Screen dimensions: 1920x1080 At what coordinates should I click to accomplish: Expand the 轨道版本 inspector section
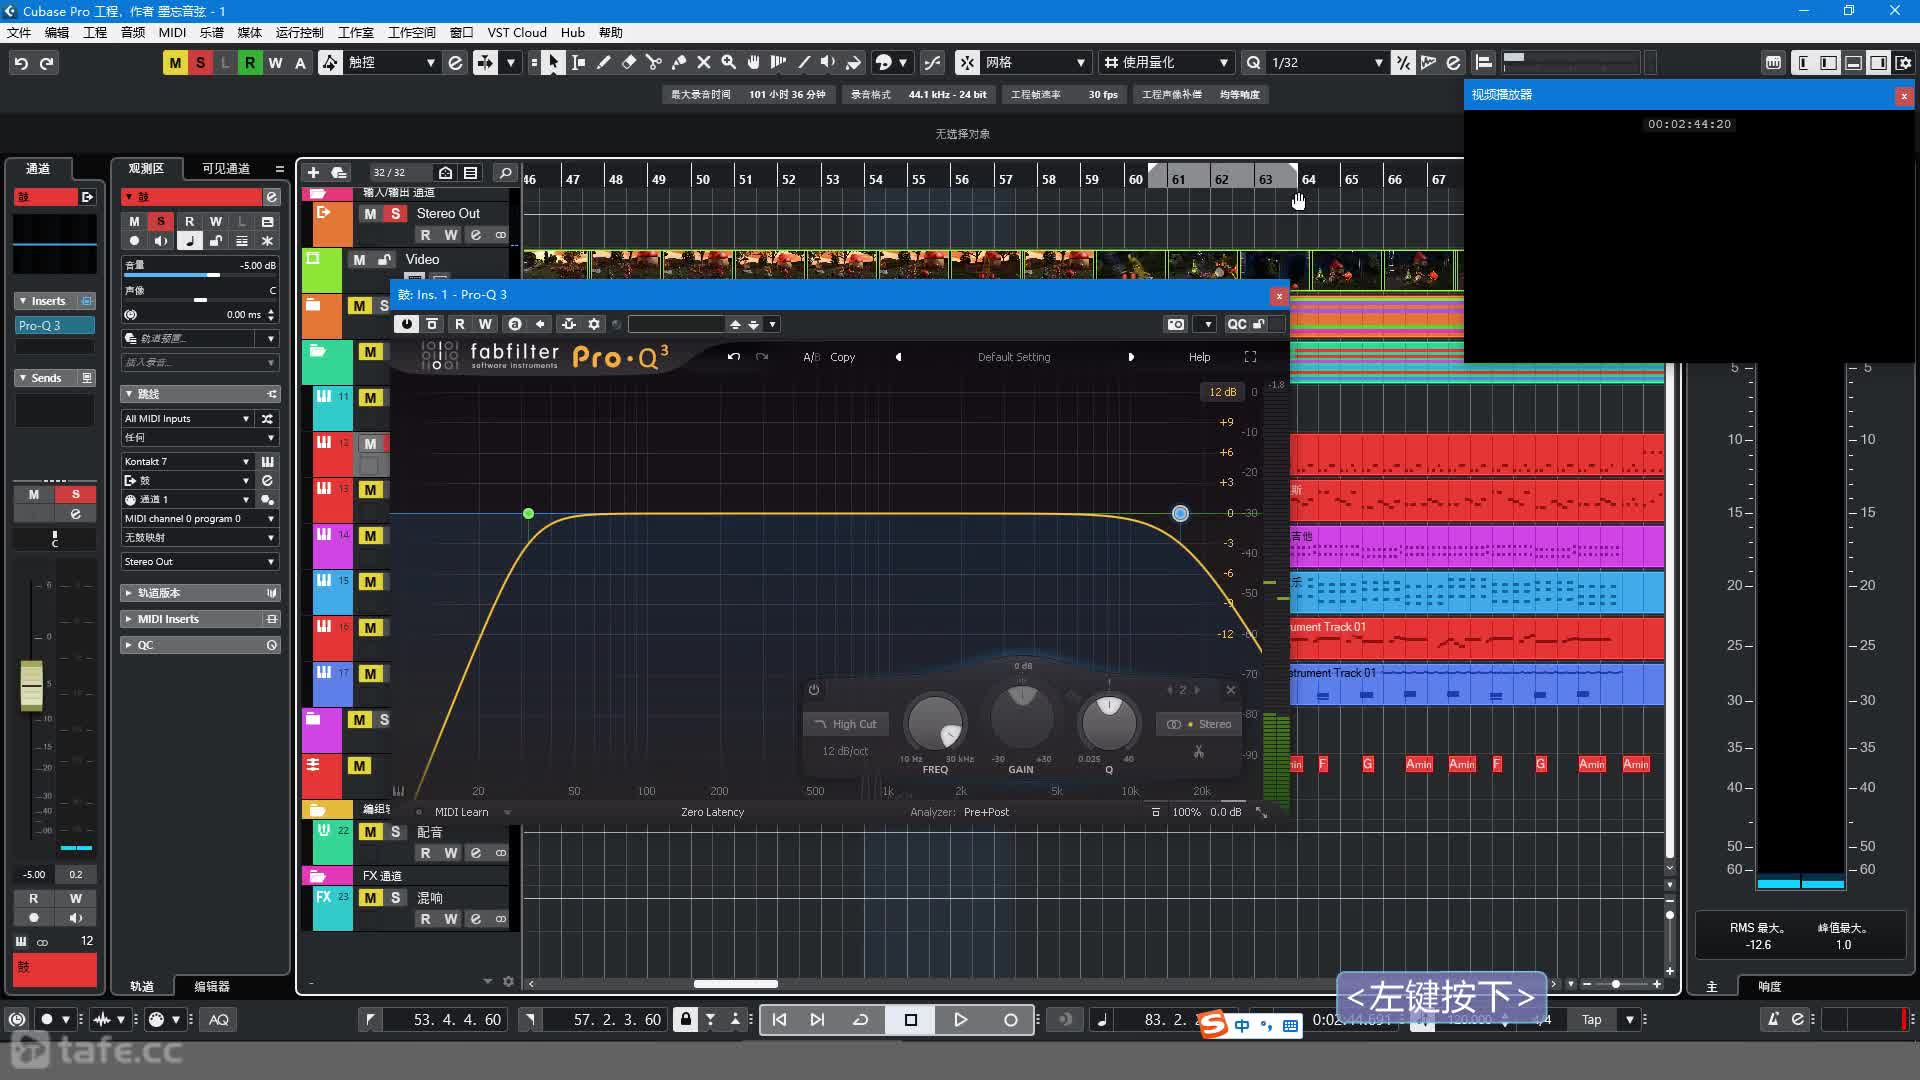click(x=200, y=593)
